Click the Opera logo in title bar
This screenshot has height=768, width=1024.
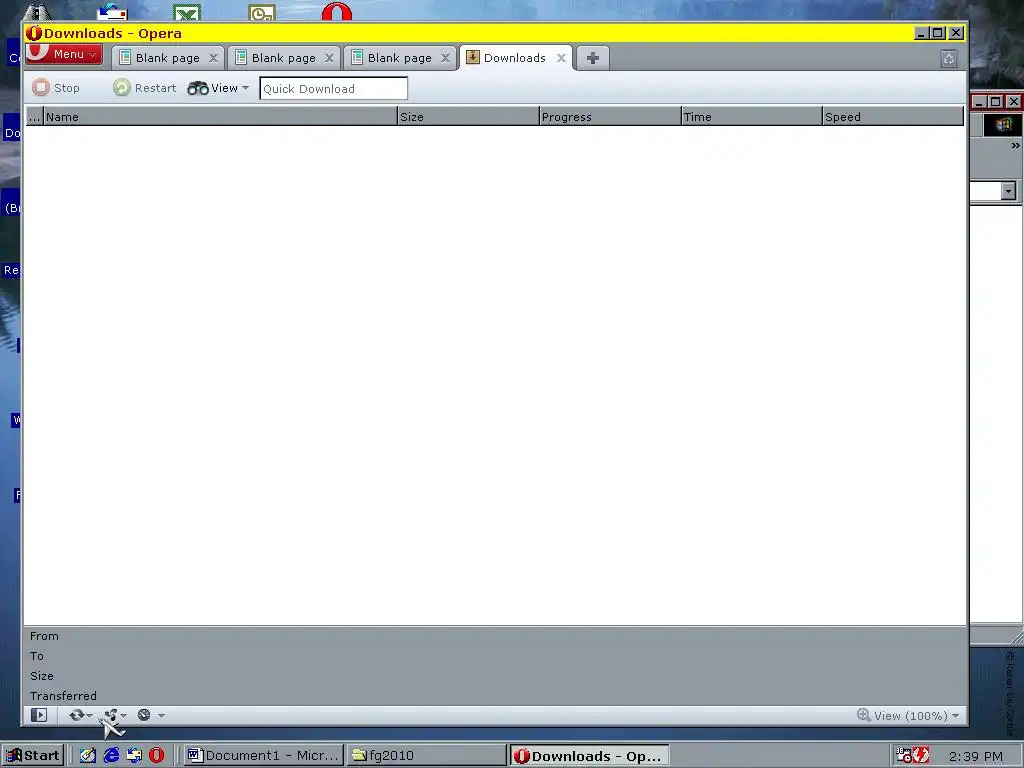pos(34,33)
